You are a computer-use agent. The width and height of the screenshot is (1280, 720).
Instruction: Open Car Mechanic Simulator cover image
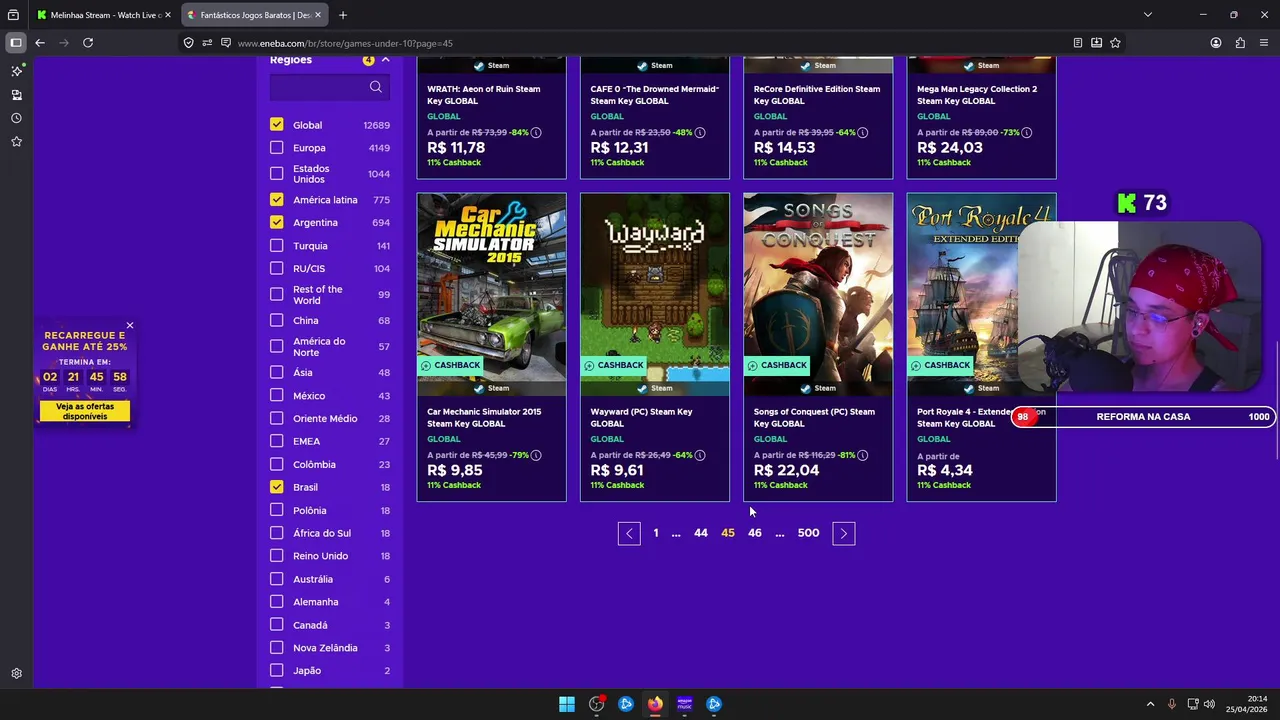coord(491,287)
